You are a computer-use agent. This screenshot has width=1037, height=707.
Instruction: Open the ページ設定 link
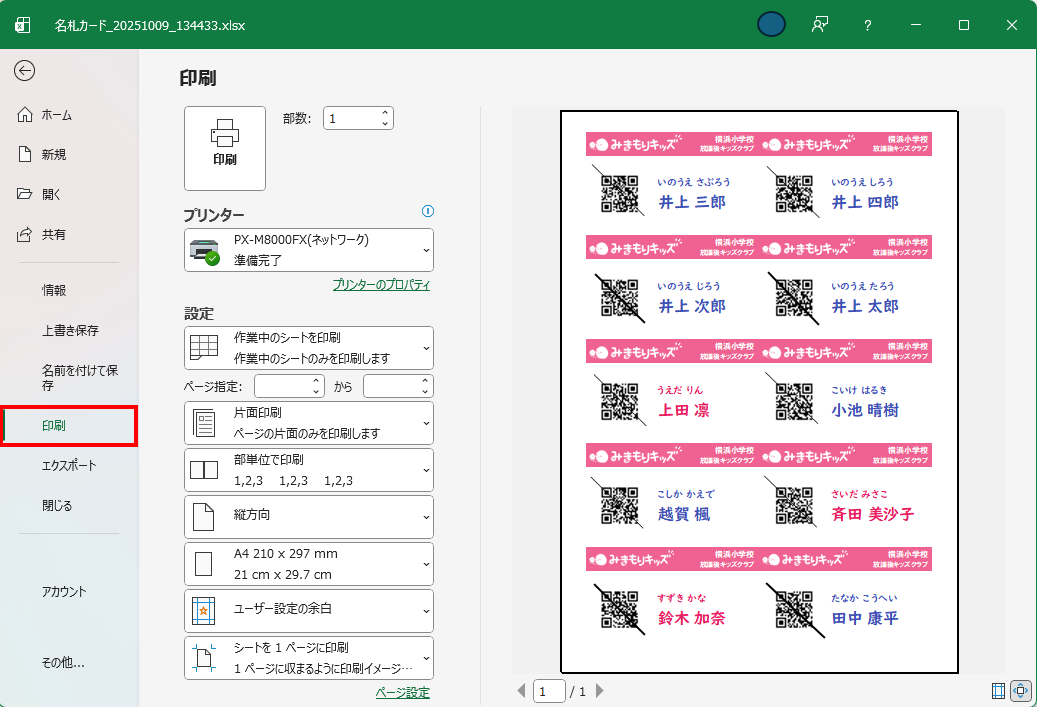click(402, 692)
